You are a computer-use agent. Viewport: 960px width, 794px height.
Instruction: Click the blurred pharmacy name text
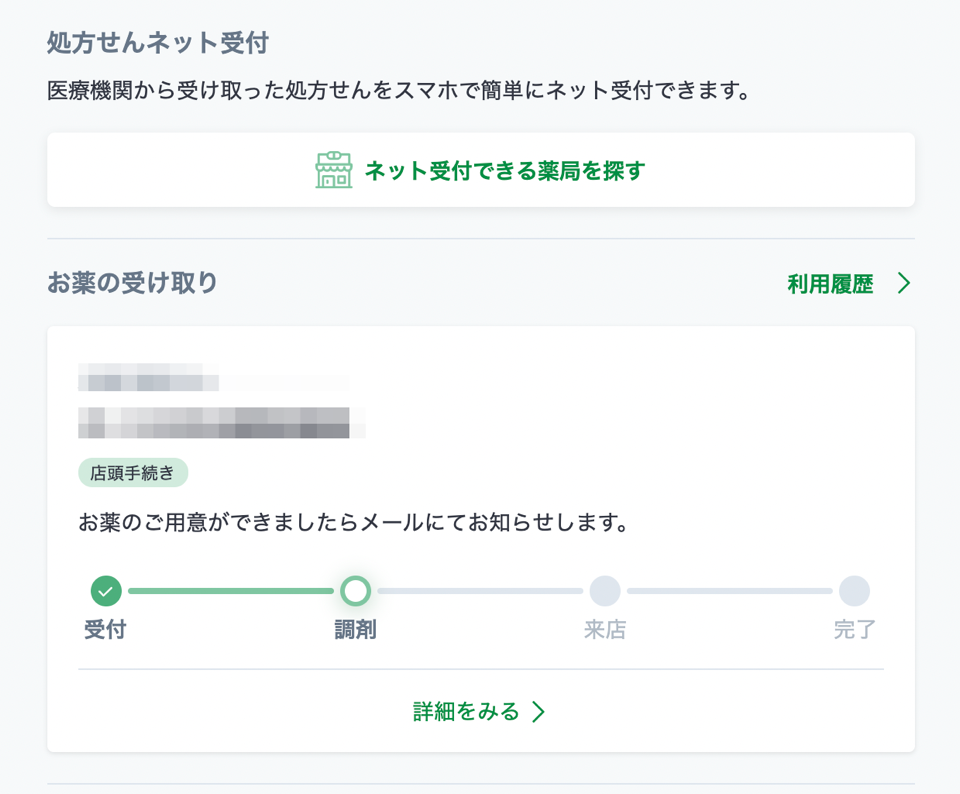click(x=150, y=381)
